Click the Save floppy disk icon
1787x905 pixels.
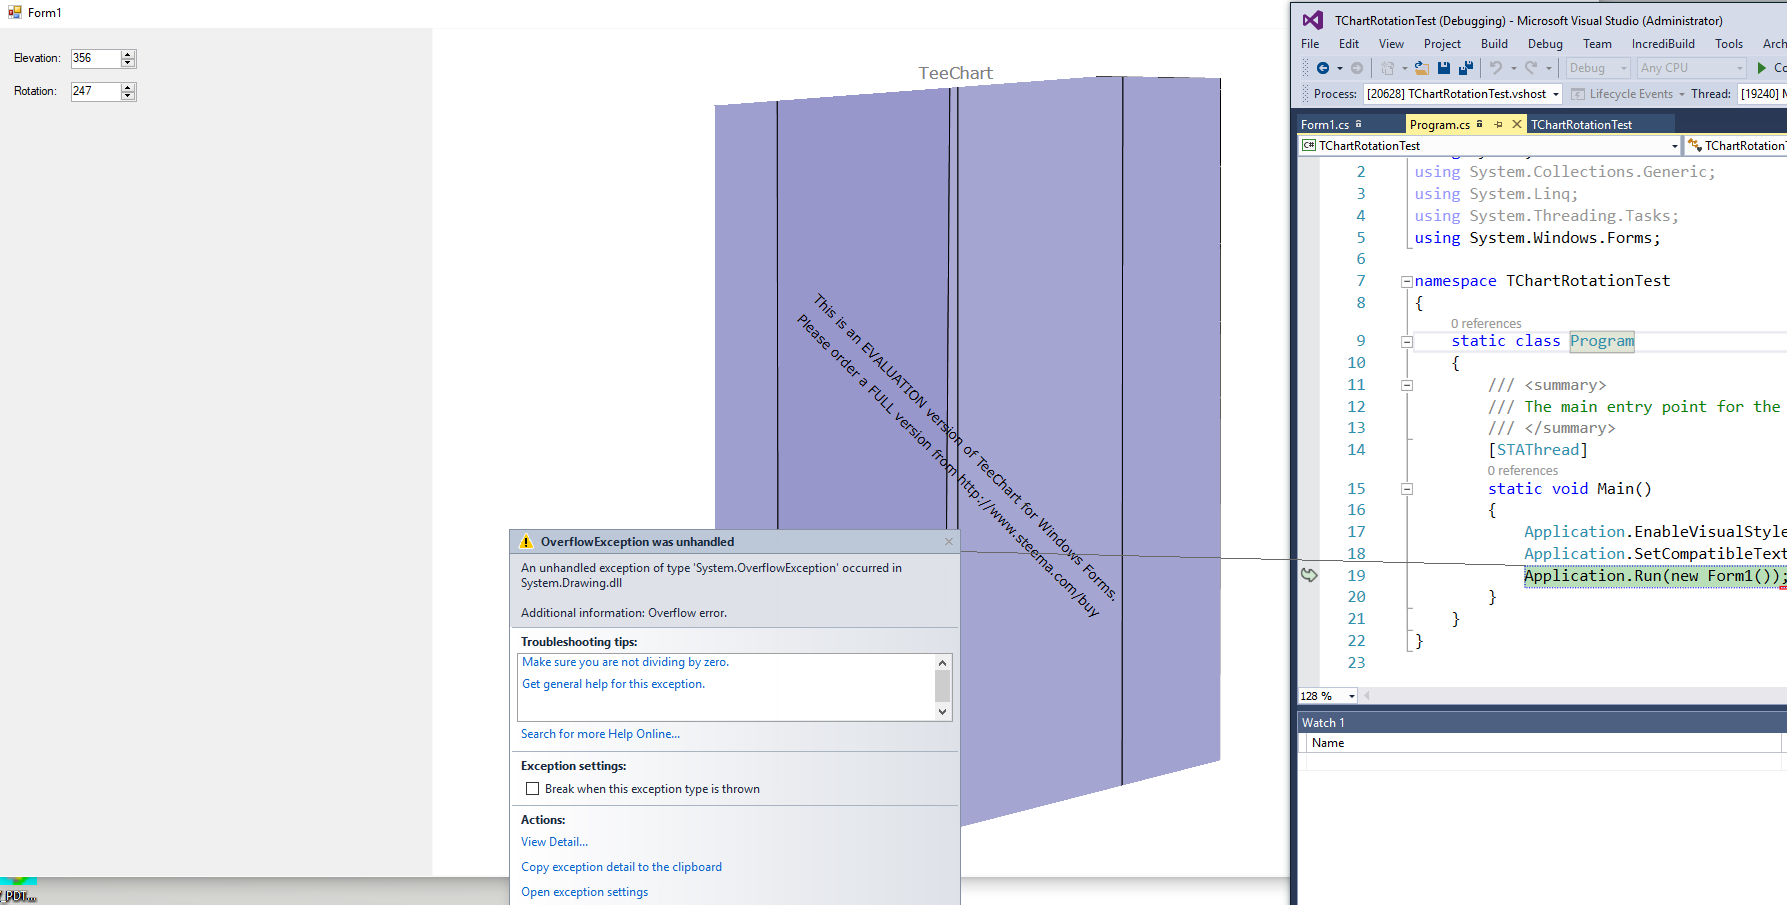coord(1444,68)
